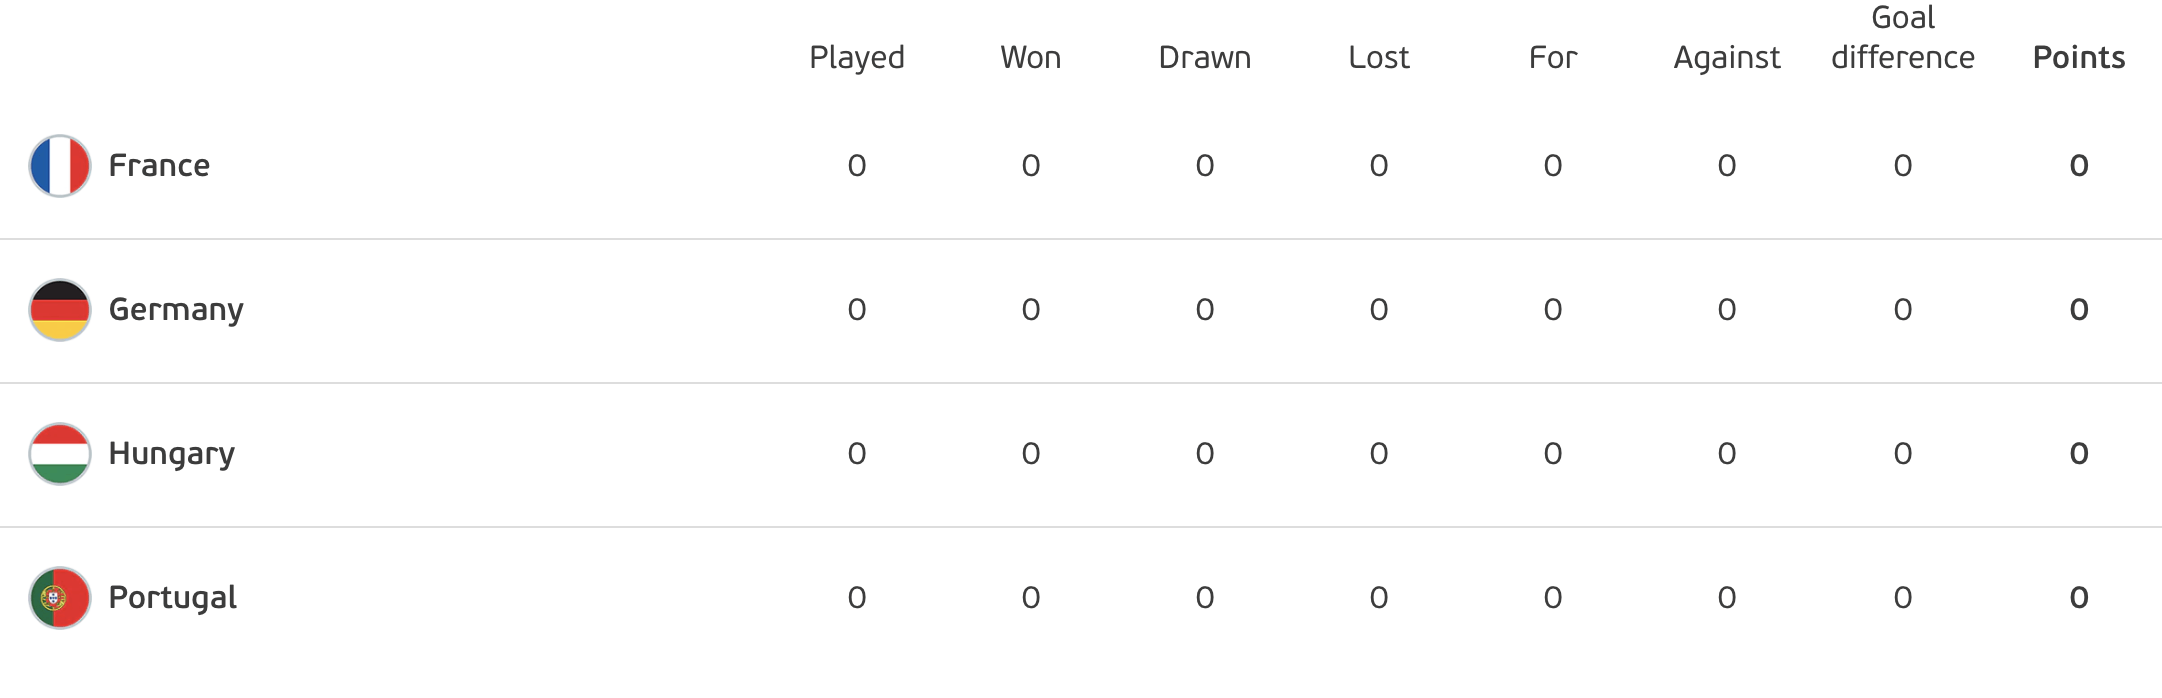
Task: Select the Played column header
Action: click(x=857, y=58)
